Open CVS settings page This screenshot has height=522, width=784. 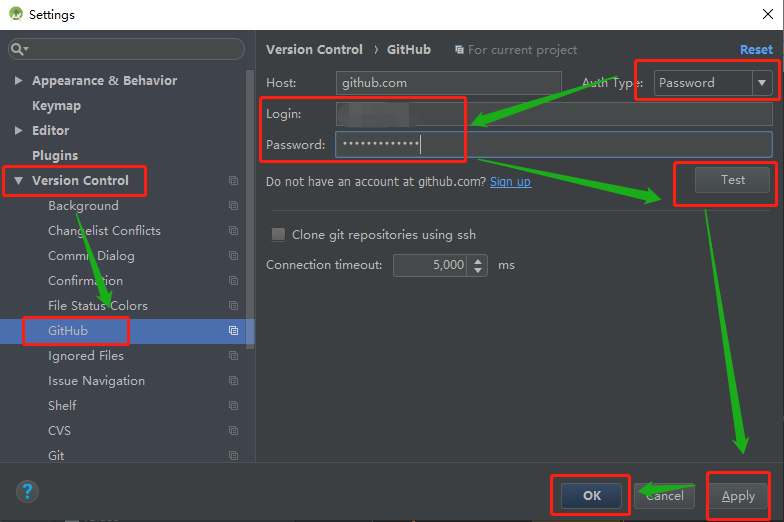[60, 430]
